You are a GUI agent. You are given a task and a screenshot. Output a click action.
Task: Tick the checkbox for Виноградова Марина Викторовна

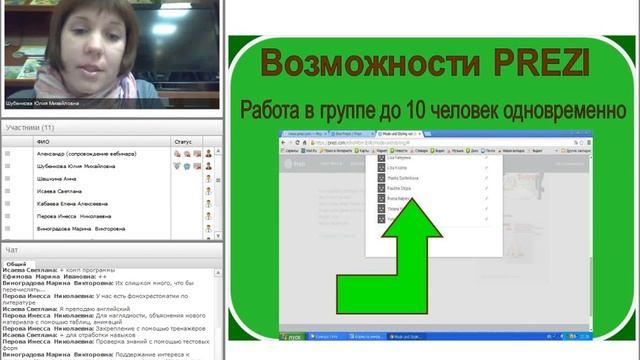(7, 229)
